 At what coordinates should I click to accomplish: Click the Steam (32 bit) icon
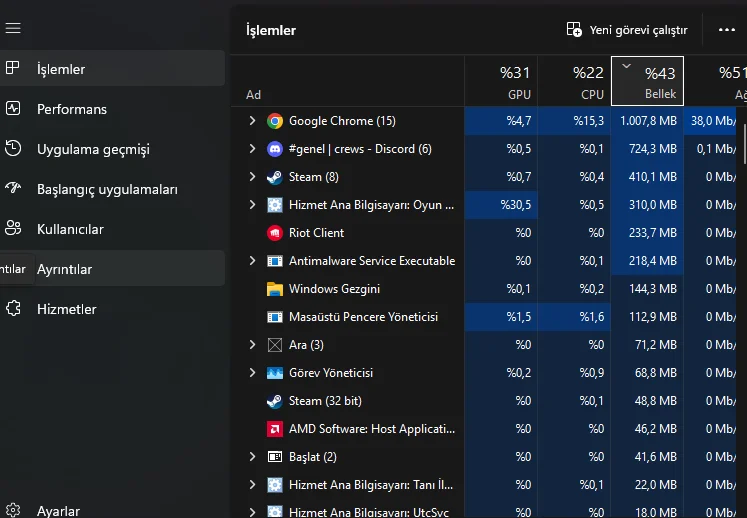[x=275, y=401]
